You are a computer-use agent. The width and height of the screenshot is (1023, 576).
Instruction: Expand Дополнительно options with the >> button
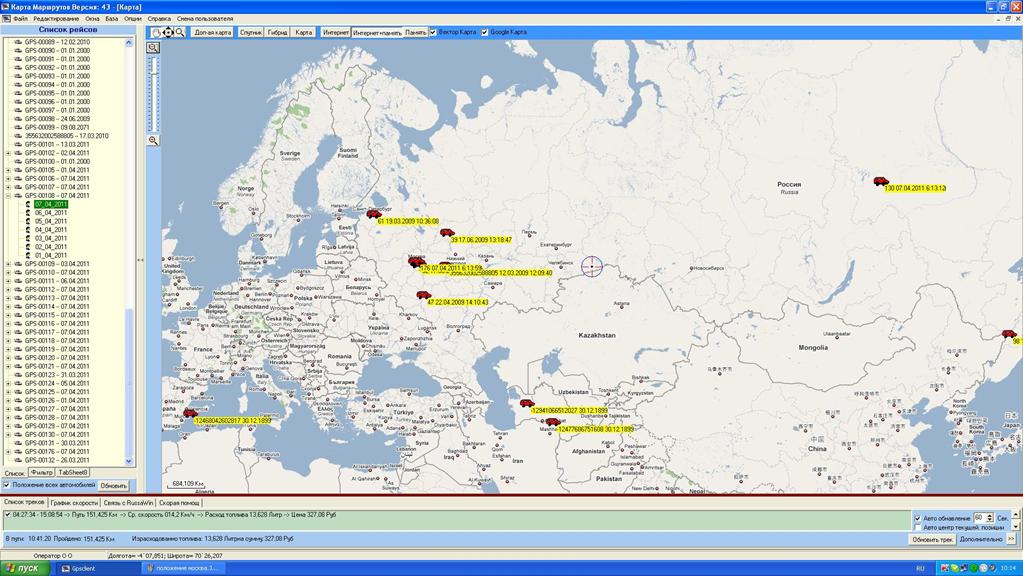tap(1011, 539)
